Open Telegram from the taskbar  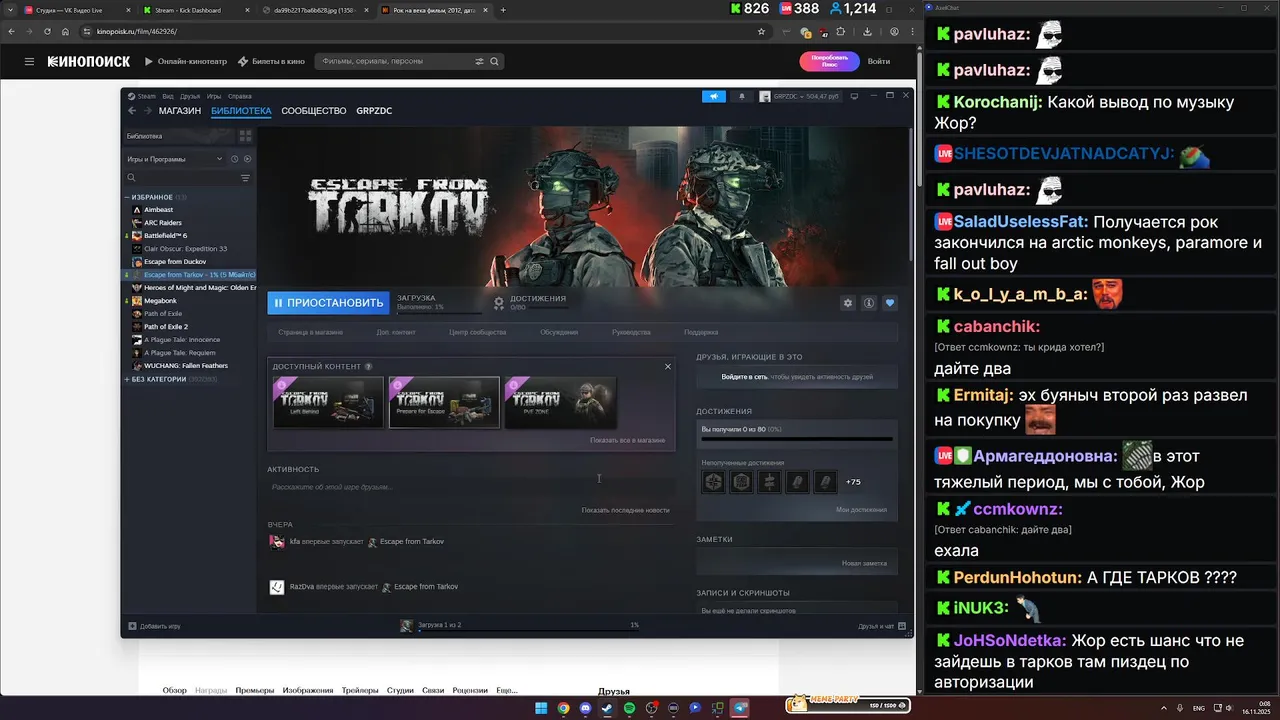pos(739,708)
